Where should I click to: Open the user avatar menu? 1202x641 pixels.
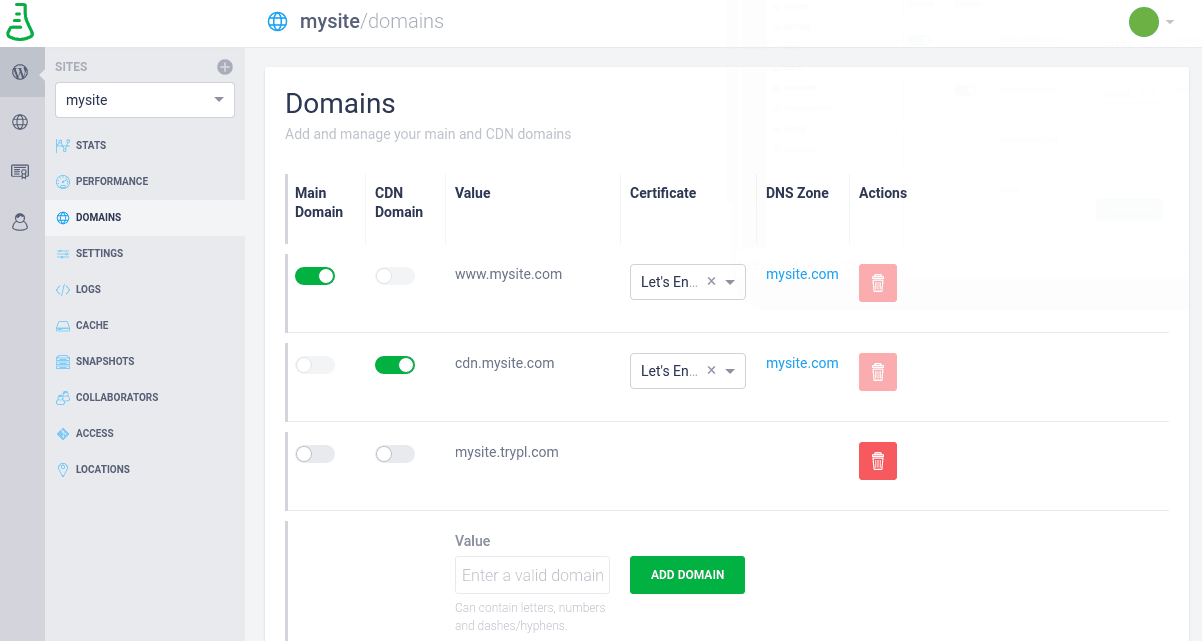1149,22
